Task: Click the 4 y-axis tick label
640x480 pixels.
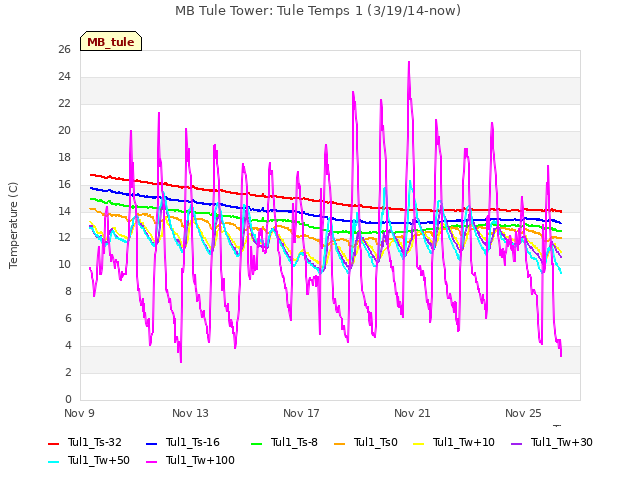Action: tap(68, 345)
